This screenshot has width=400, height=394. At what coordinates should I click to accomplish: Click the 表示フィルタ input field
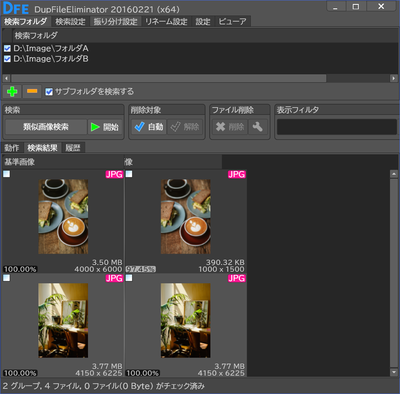click(337, 127)
